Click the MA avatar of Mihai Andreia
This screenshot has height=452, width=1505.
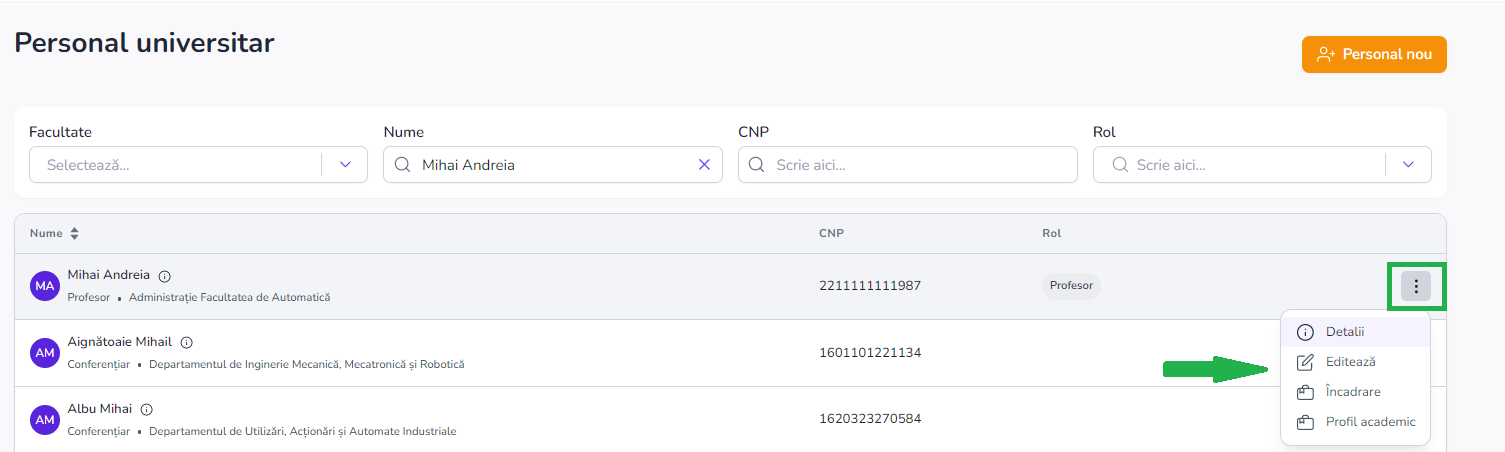pyautogui.click(x=45, y=287)
